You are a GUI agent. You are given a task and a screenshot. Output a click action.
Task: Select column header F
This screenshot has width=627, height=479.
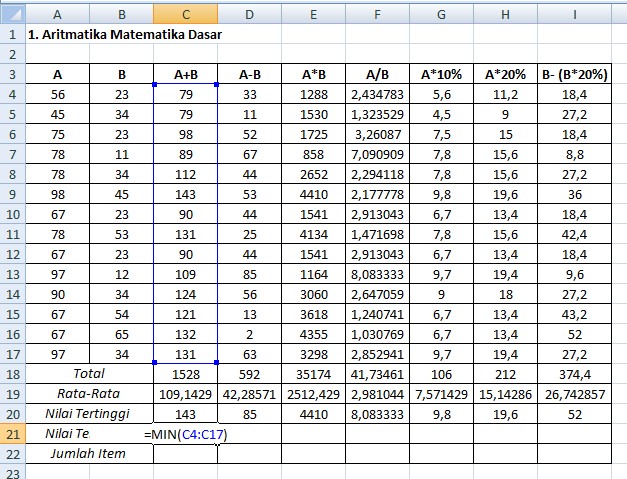coord(377,14)
